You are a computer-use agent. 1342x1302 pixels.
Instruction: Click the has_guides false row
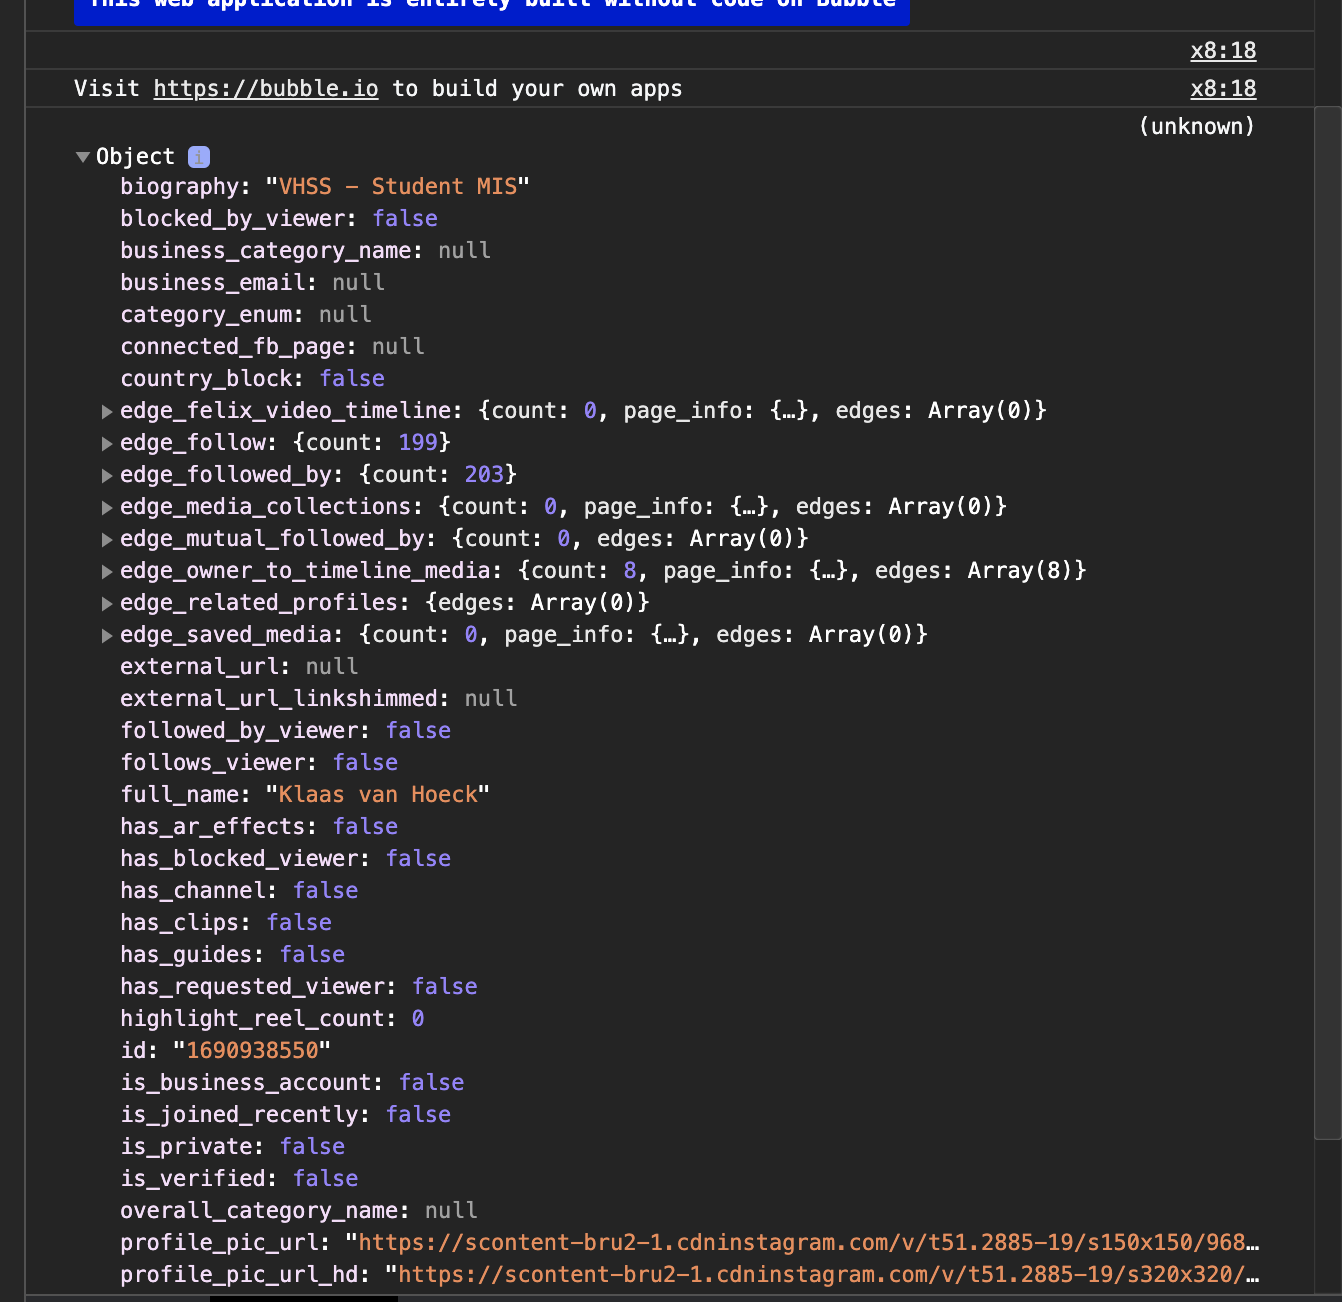(x=232, y=954)
